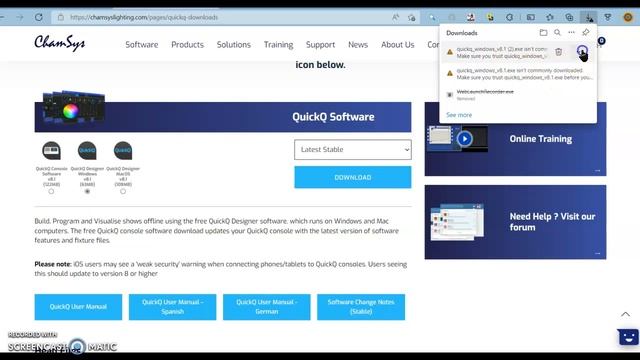Select the quickq_windows_v8.1.exe download entry
Image resolution: width=640 pixels, height=360 pixels.
(518, 74)
